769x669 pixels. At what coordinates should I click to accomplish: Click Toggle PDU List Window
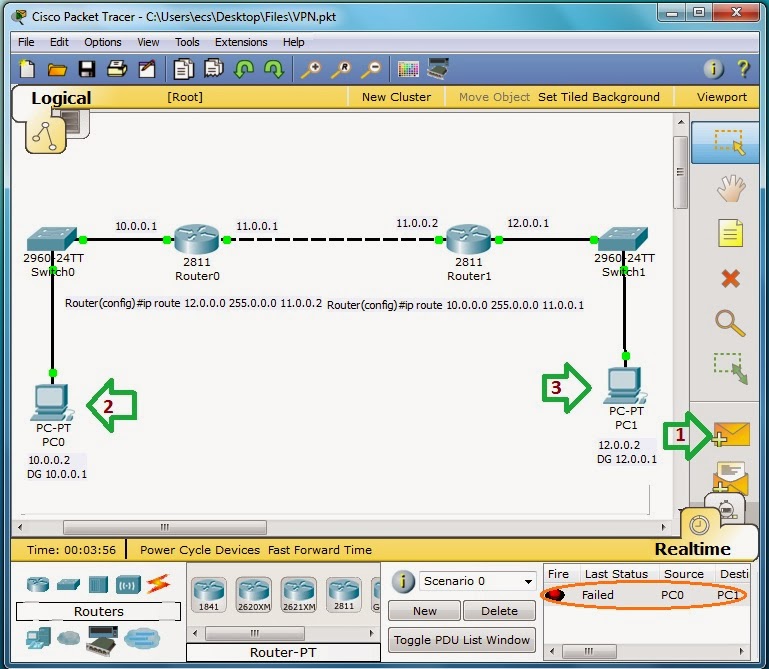pyautogui.click(x=461, y=640)
